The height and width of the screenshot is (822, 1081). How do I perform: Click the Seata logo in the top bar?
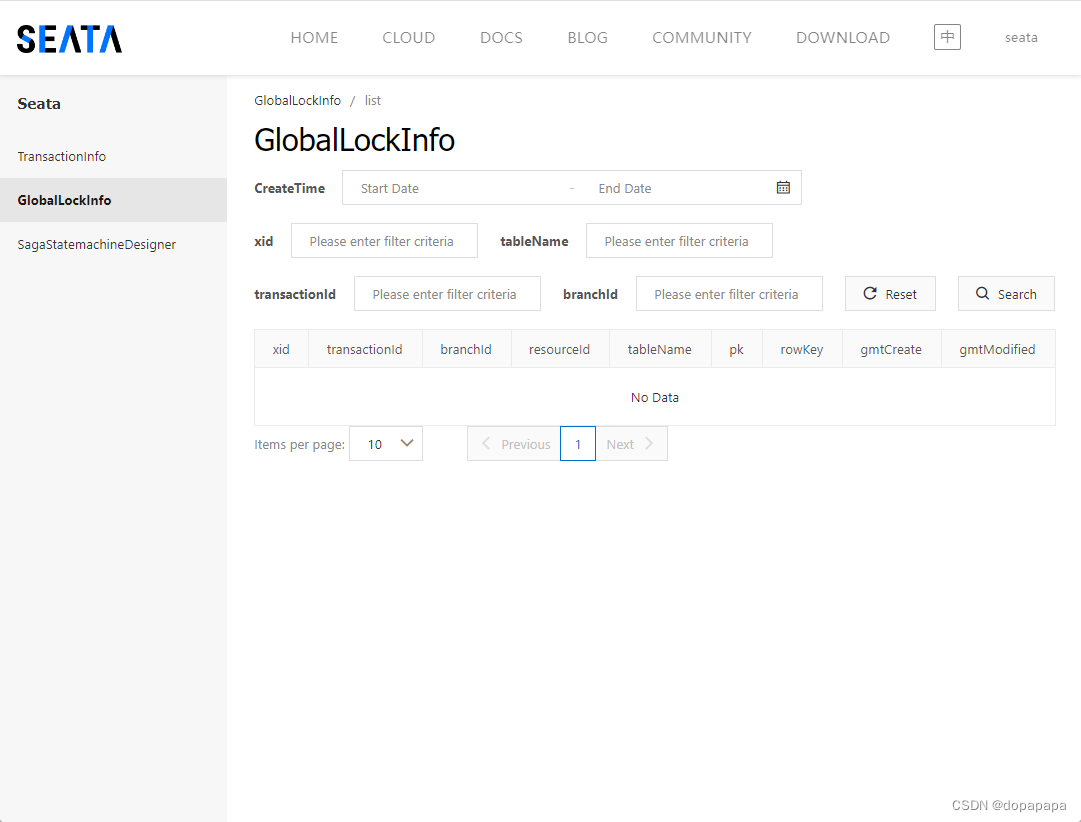tap(68, 37)
